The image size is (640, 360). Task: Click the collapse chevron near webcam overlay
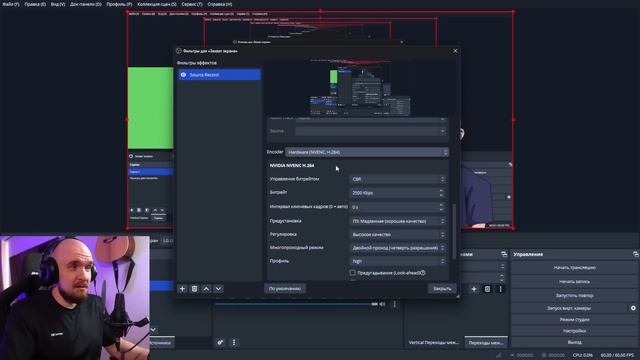[x=153, y=329]
